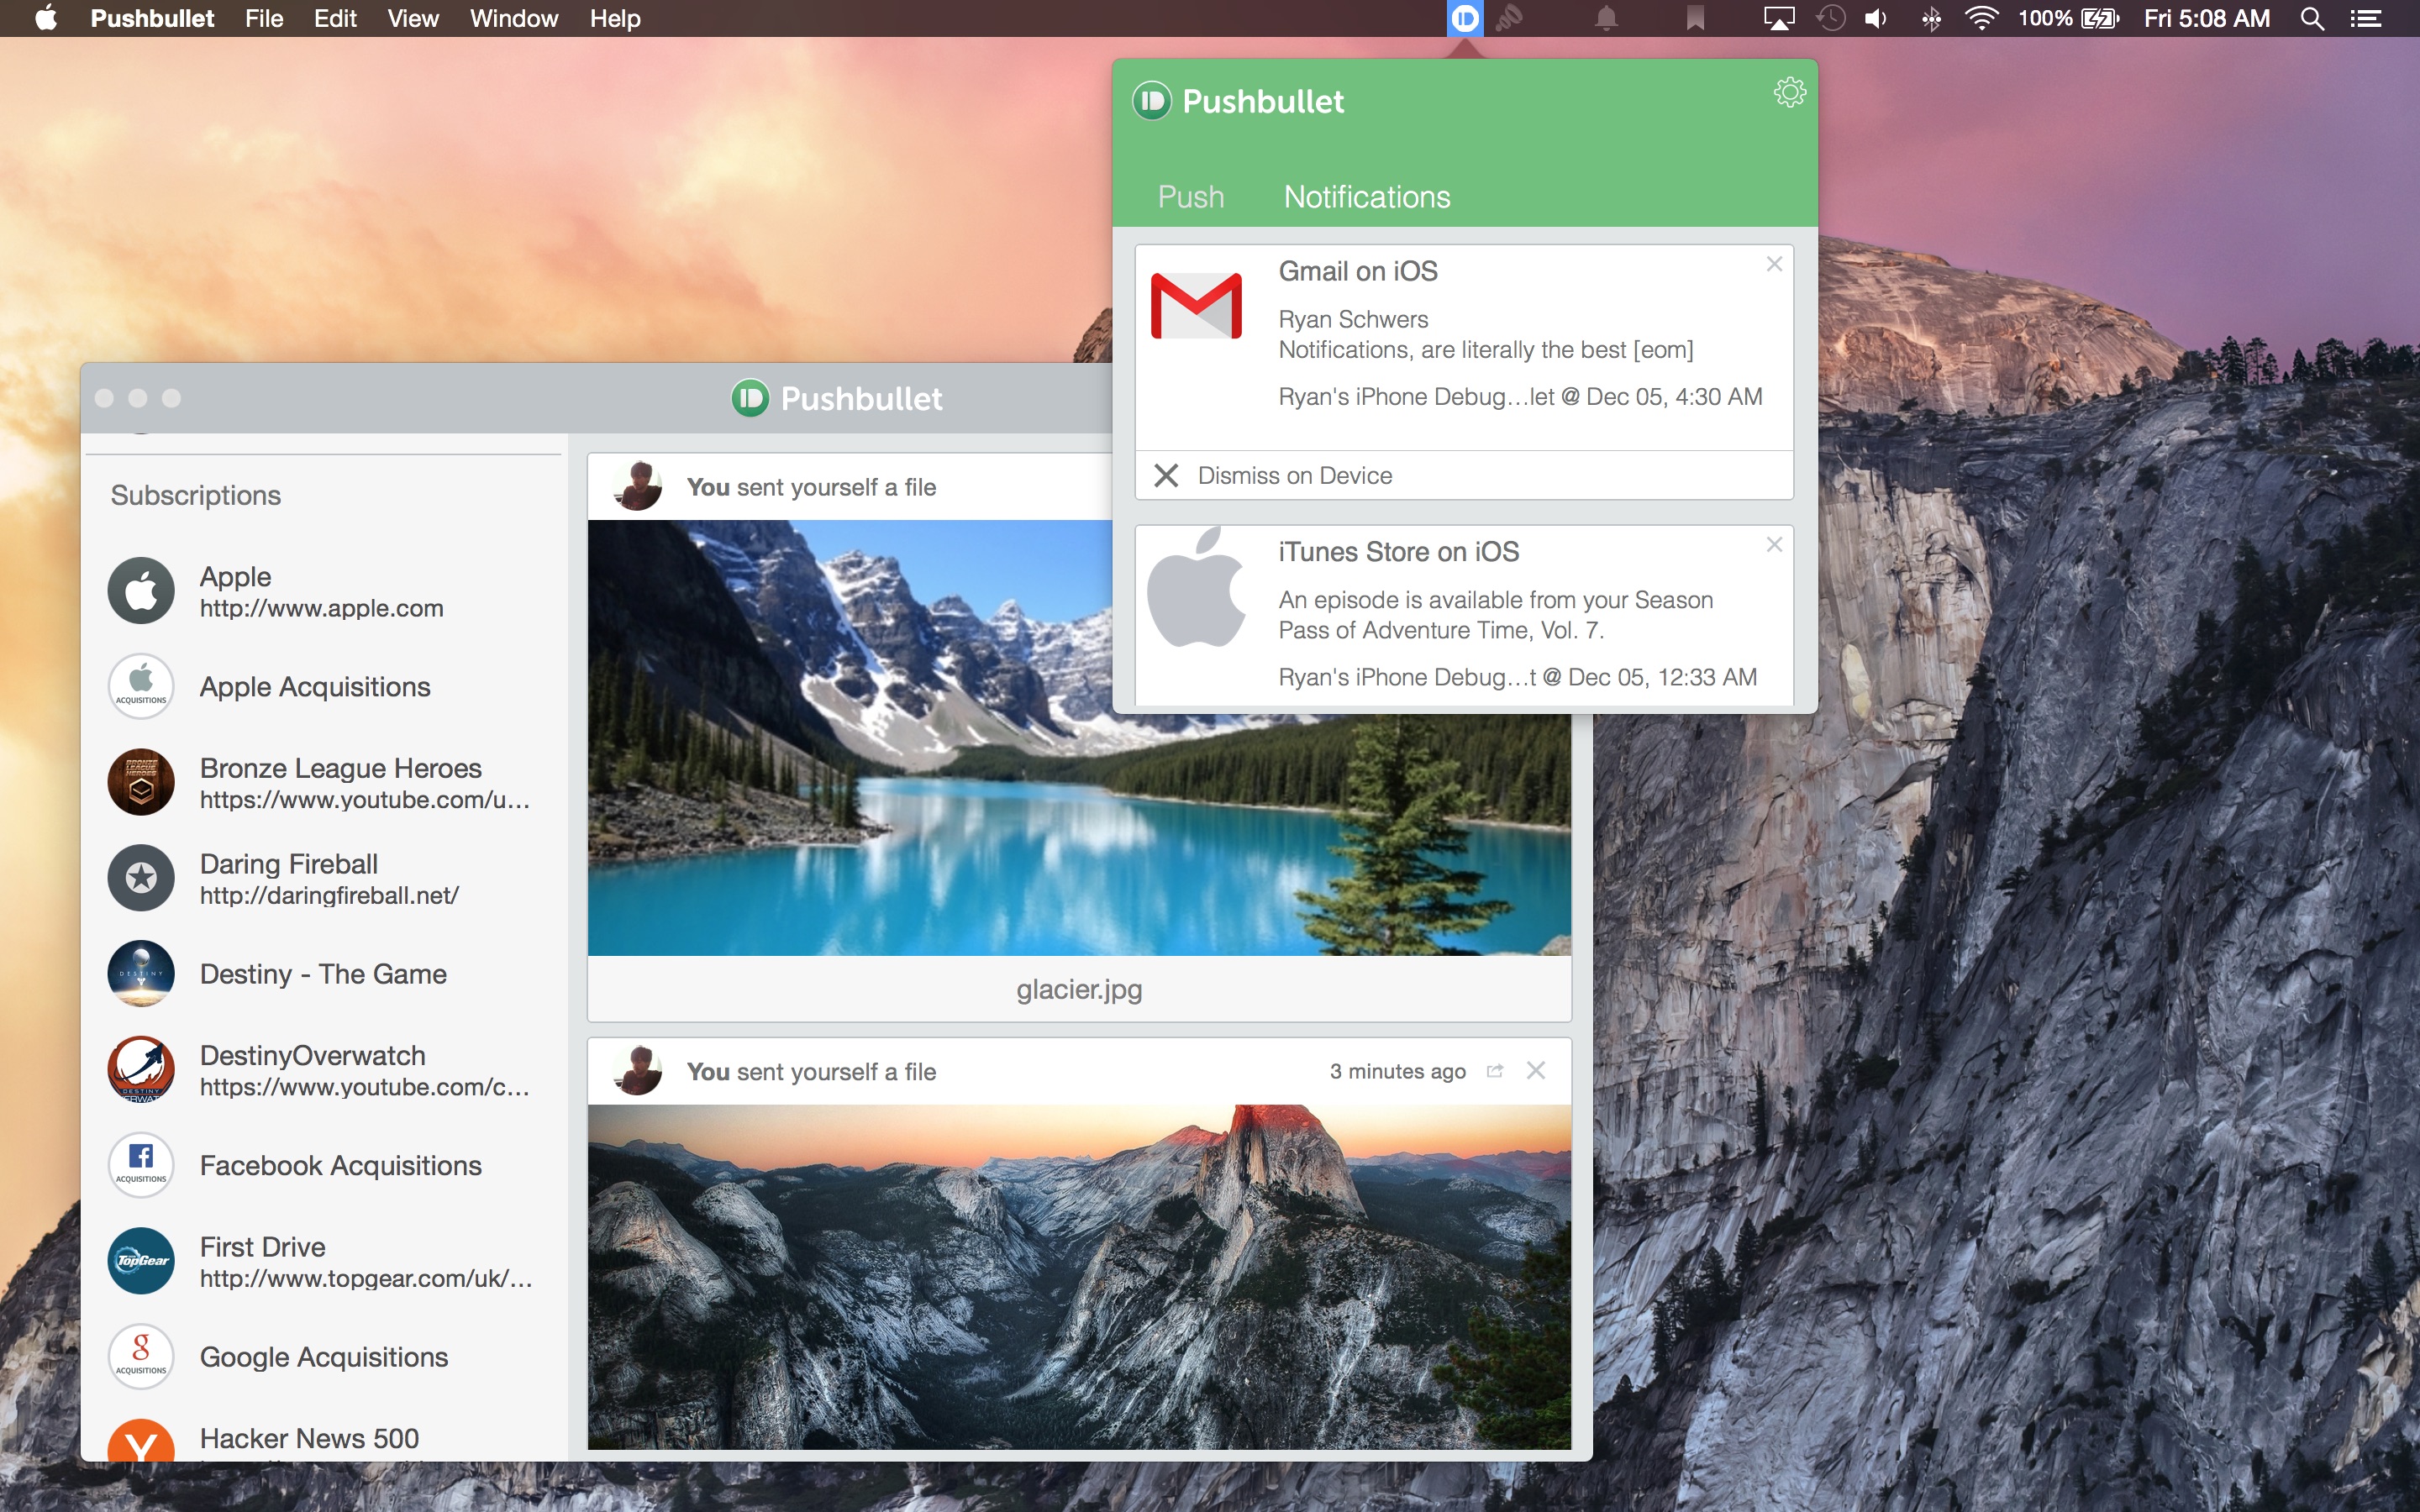
Task: Click the Facebook Acquisitions icon
Action: pos(141,1163)
